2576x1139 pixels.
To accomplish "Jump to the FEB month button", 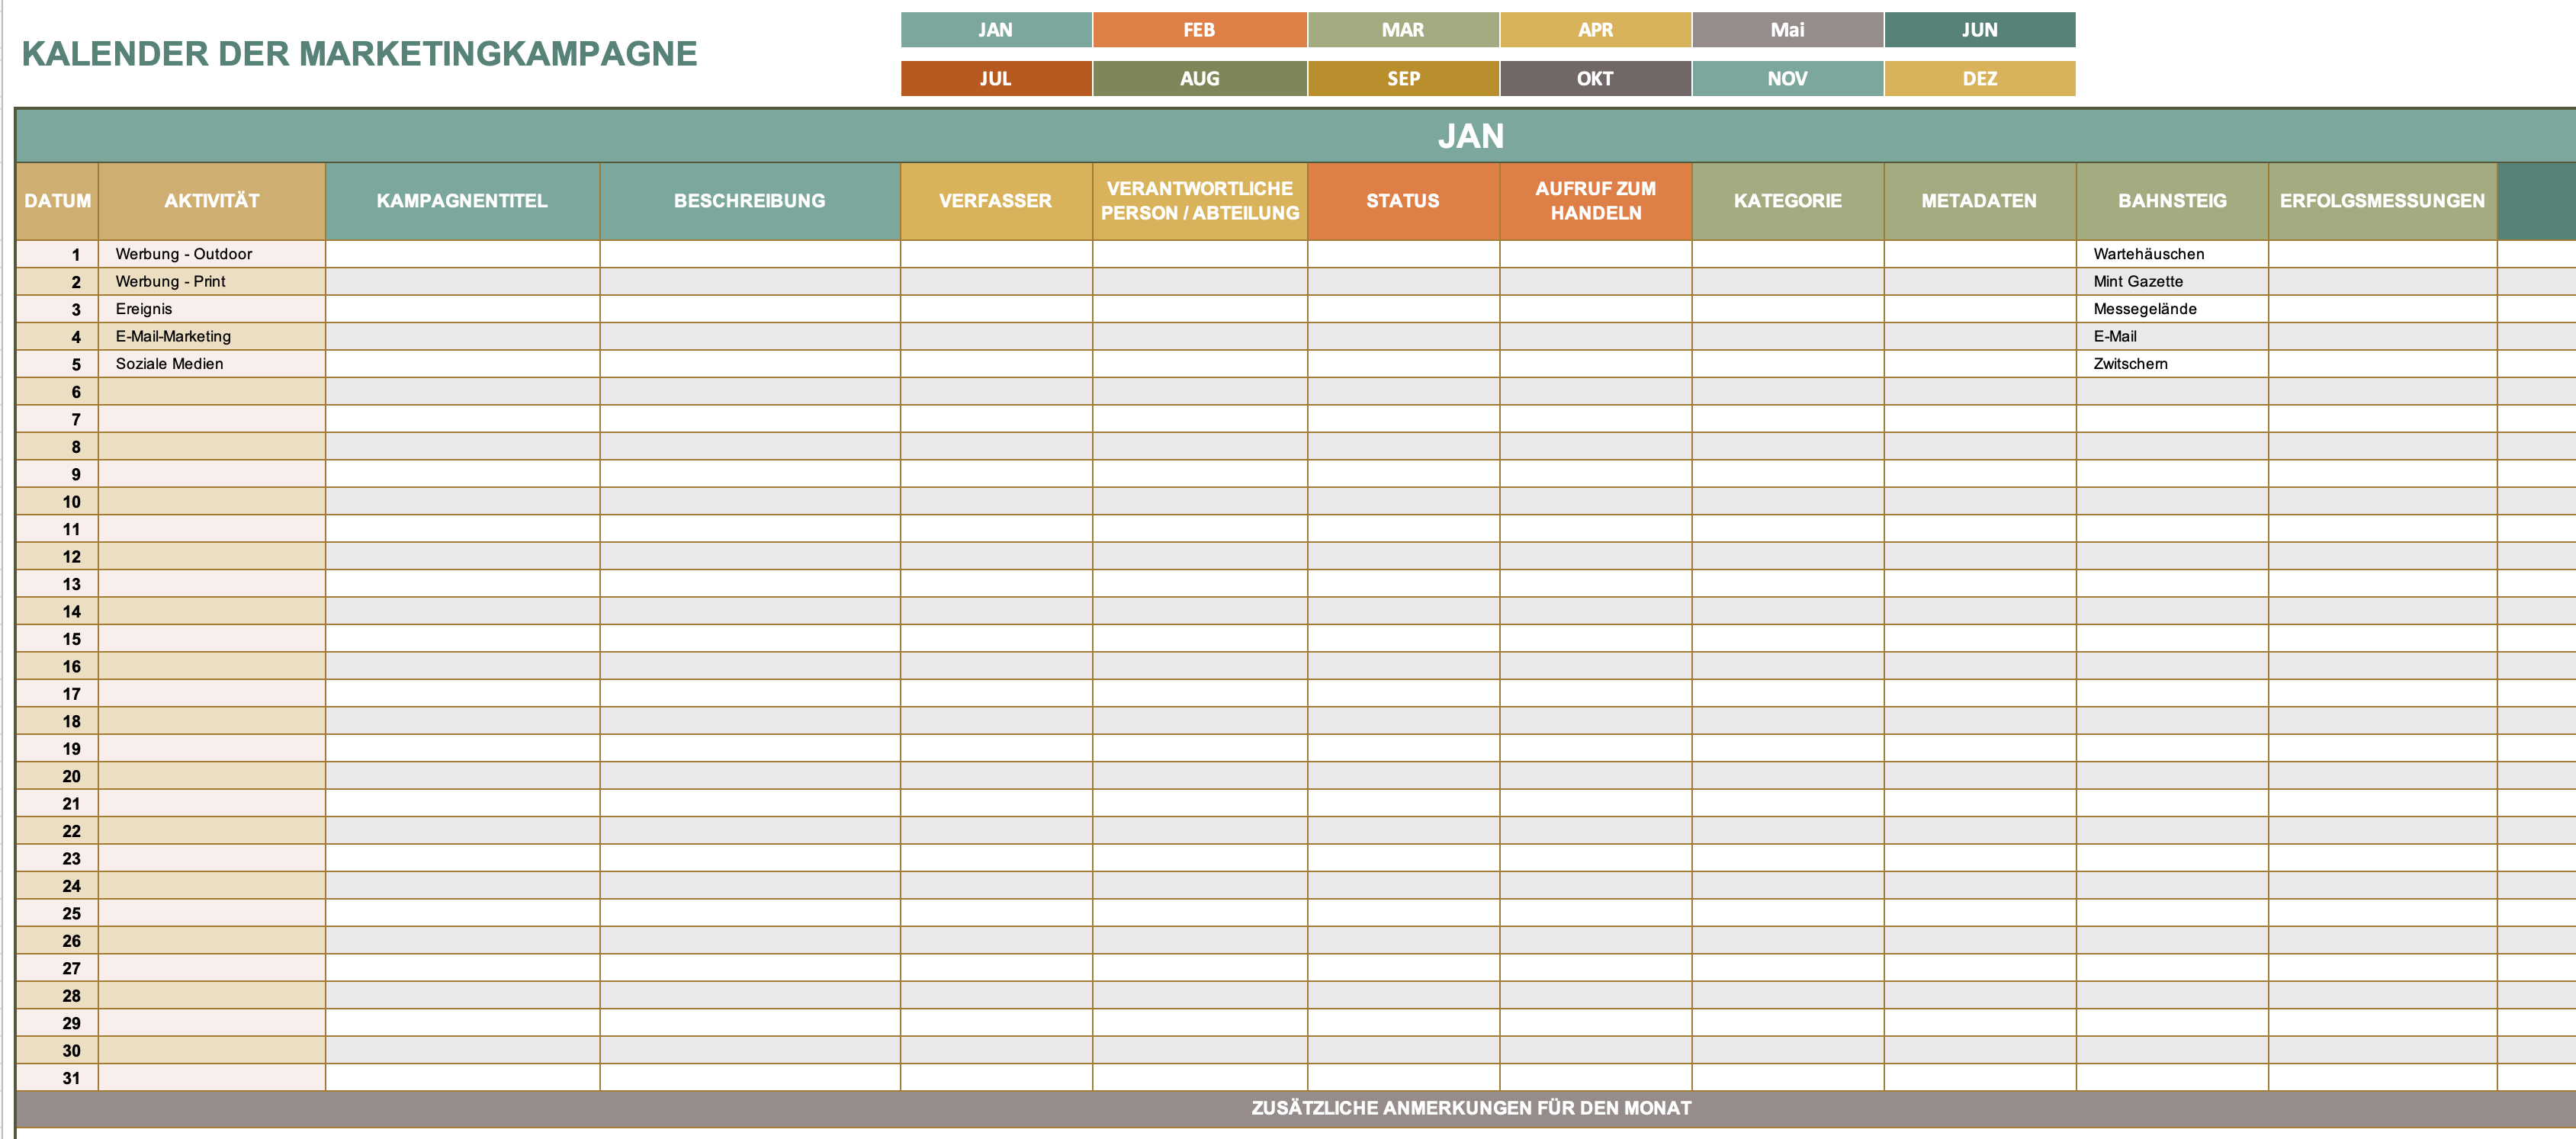I will (1199, 30).
